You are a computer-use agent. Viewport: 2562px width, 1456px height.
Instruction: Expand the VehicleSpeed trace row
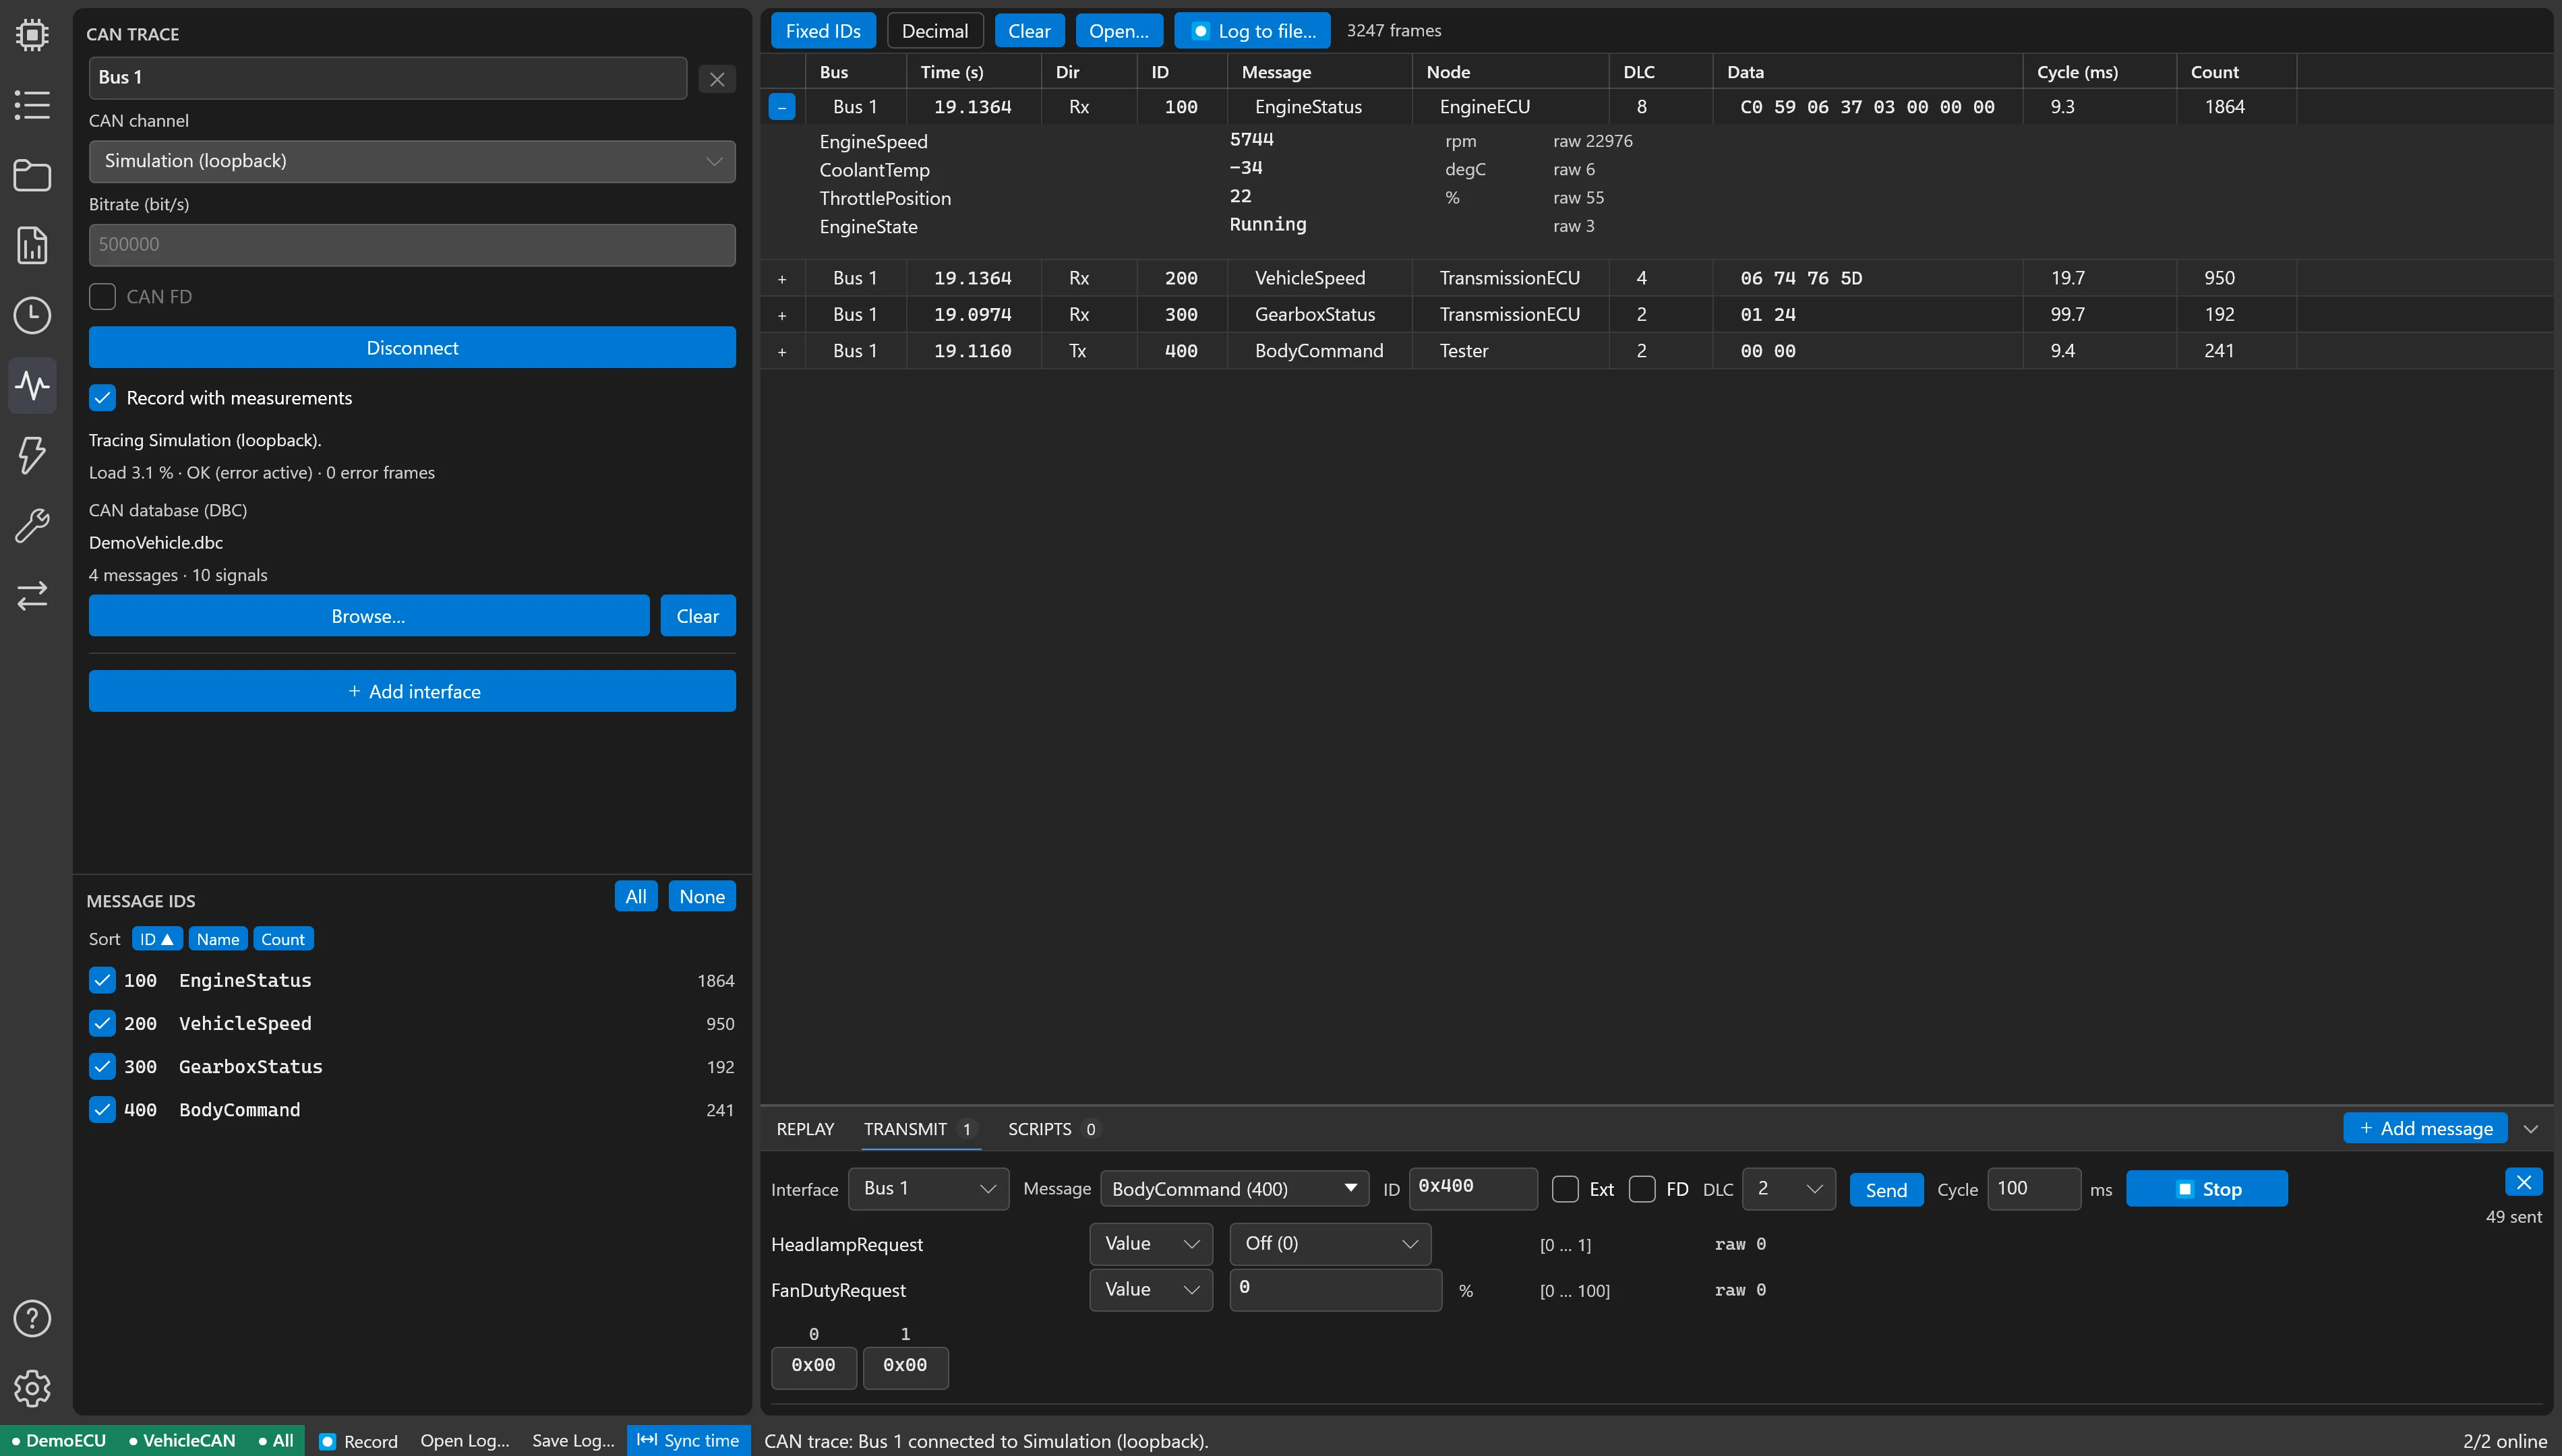pyautogui.click(x=782, y=279)
